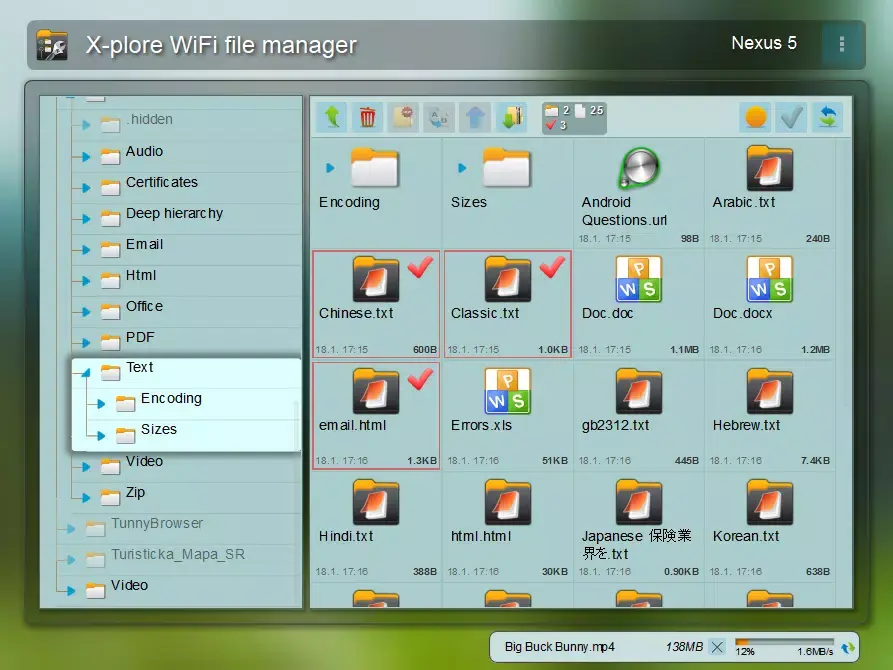Click the refresh sync arrows icon
This screenshot has height=670, width=893.
[x=827, y=117]
